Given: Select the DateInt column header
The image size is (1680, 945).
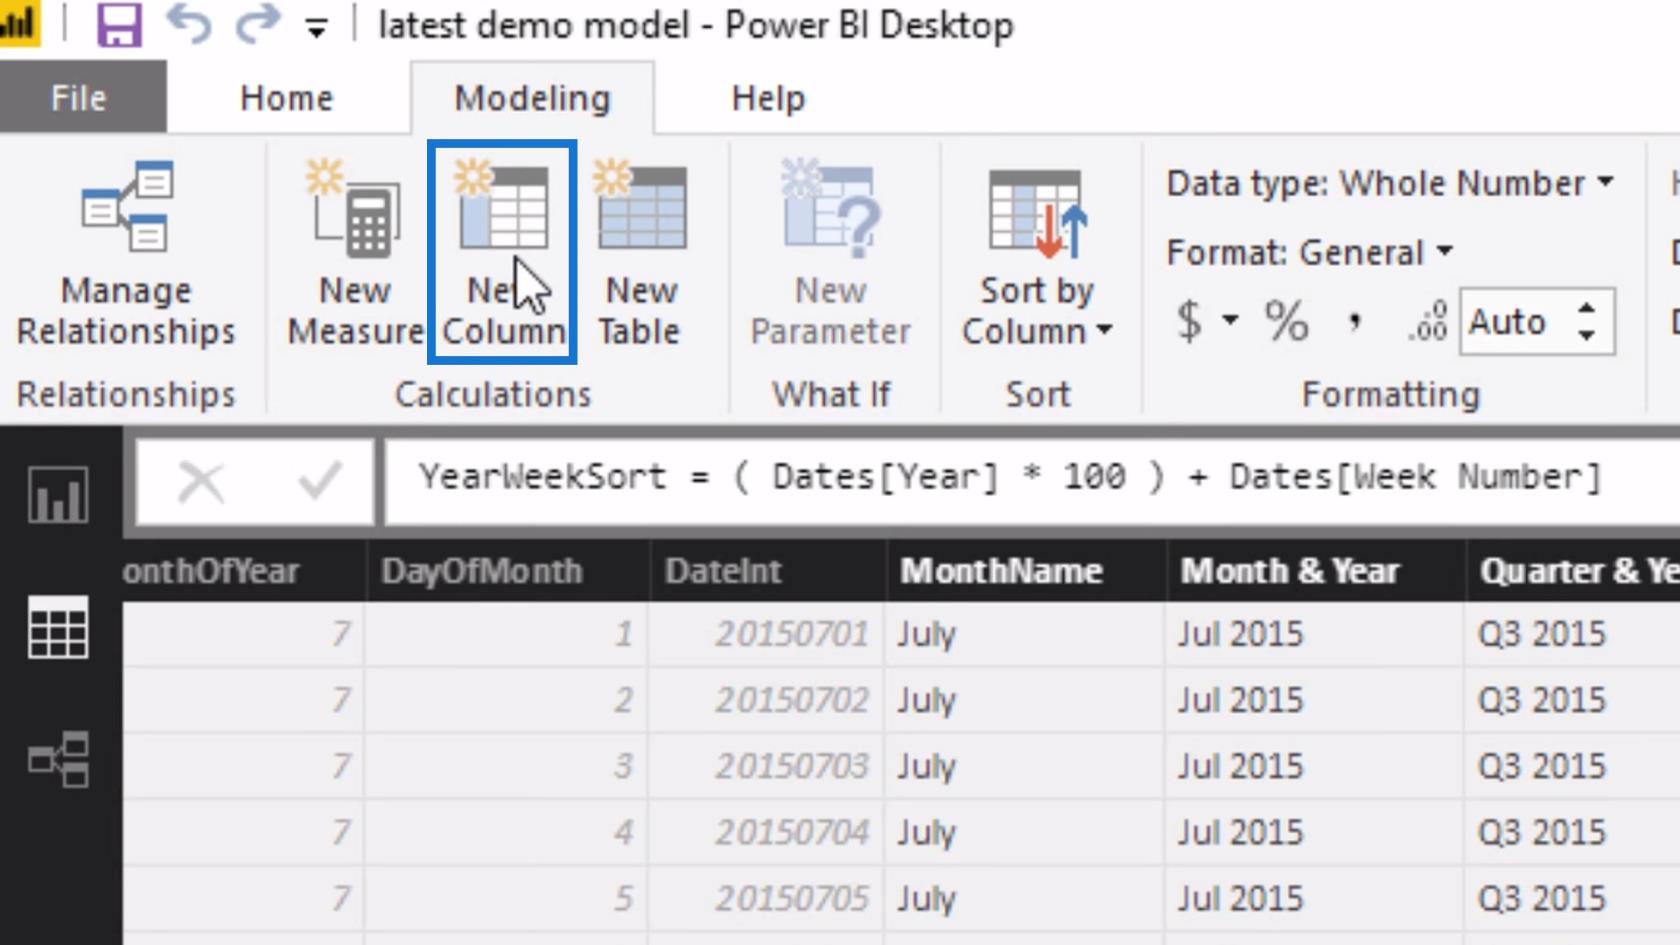Looking at the screenshot, I should (768, 571).
